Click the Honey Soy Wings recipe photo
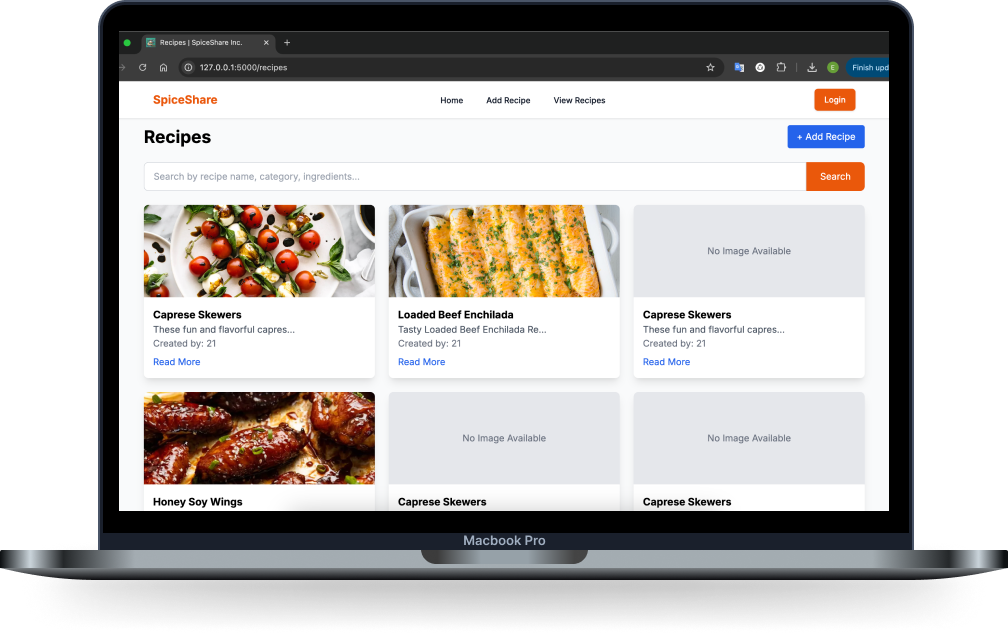 coord(259,438)
